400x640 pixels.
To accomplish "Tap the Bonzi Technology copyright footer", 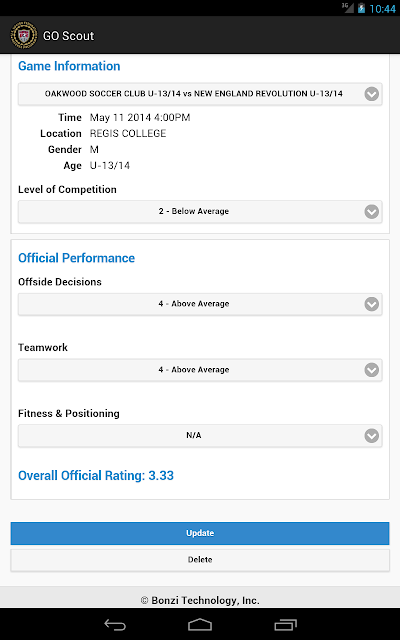I will coord(200,600).
